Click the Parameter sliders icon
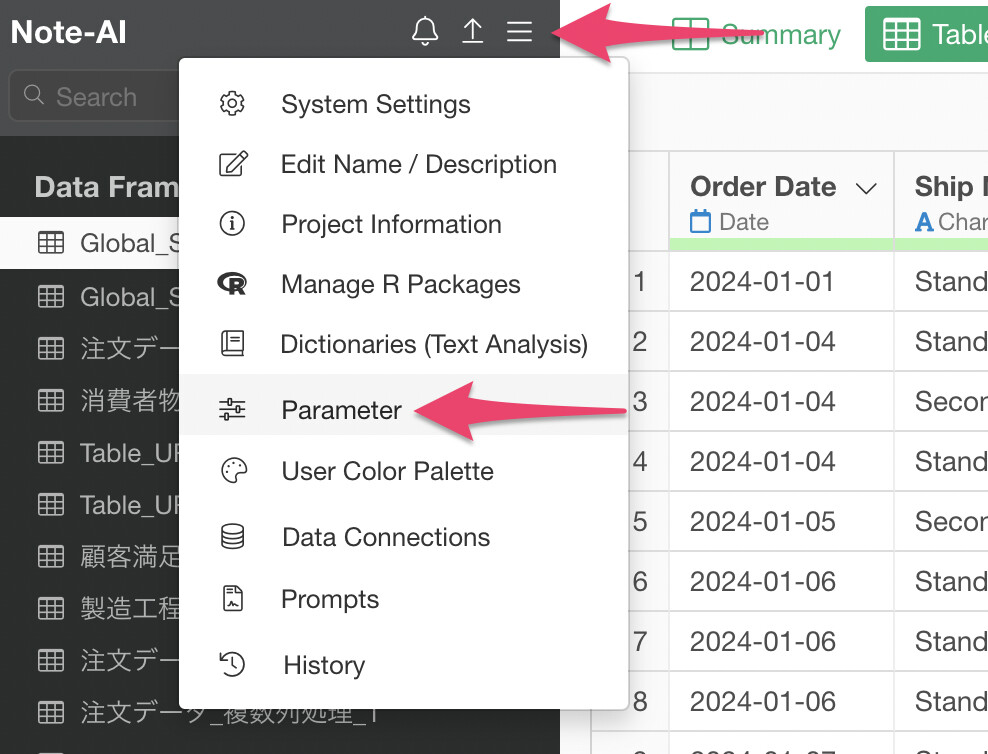The height and width of the screenshot is (754, 988). pos(232,409)
